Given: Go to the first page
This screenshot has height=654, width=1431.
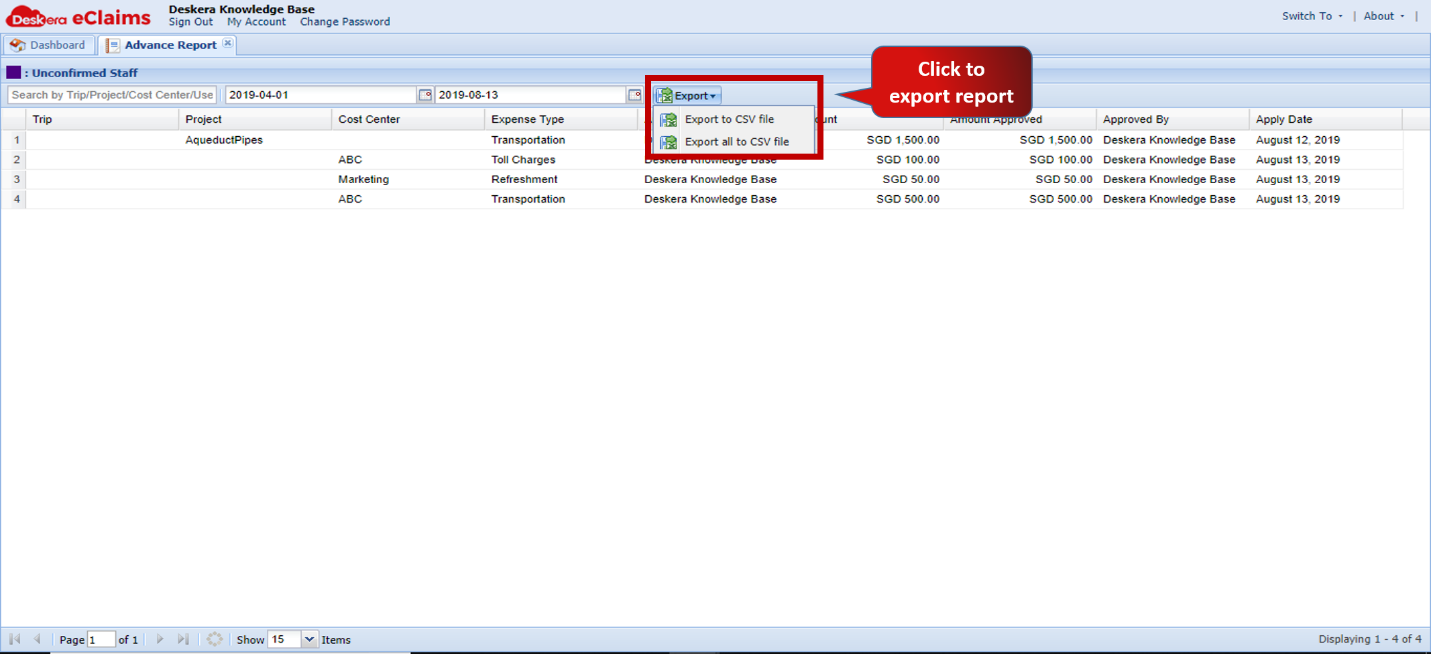Looking at the screenshot, I should pyautogui.click(x=15, y=639).
